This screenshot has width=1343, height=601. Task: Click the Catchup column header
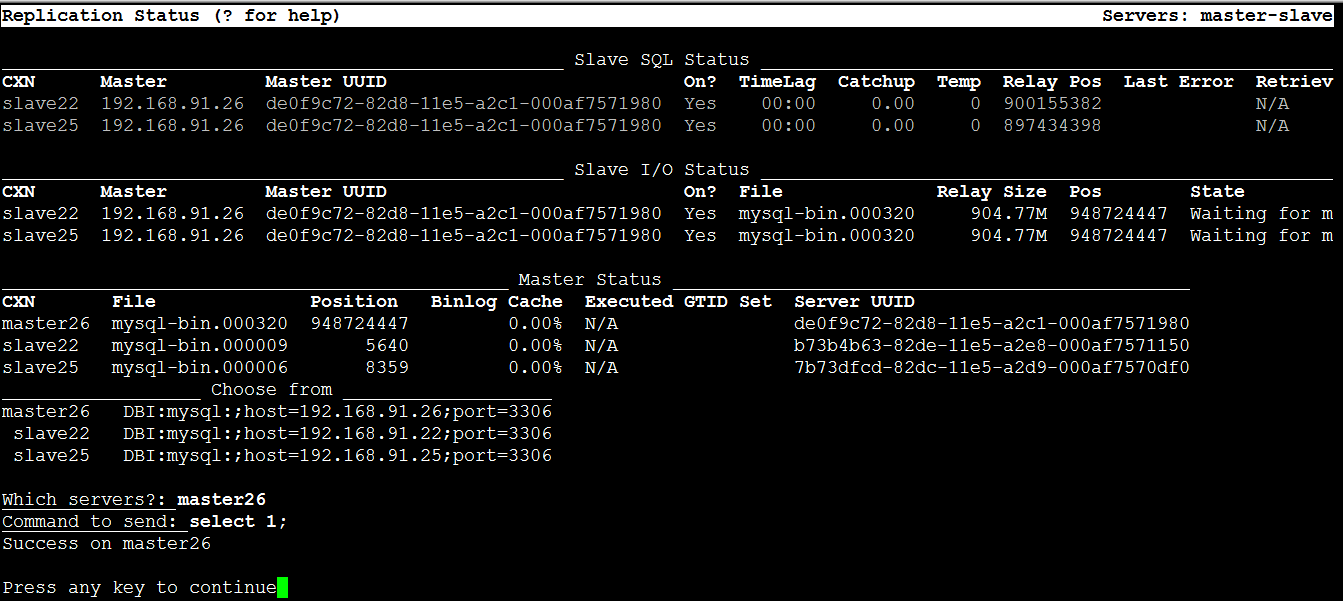pos(876,82)
